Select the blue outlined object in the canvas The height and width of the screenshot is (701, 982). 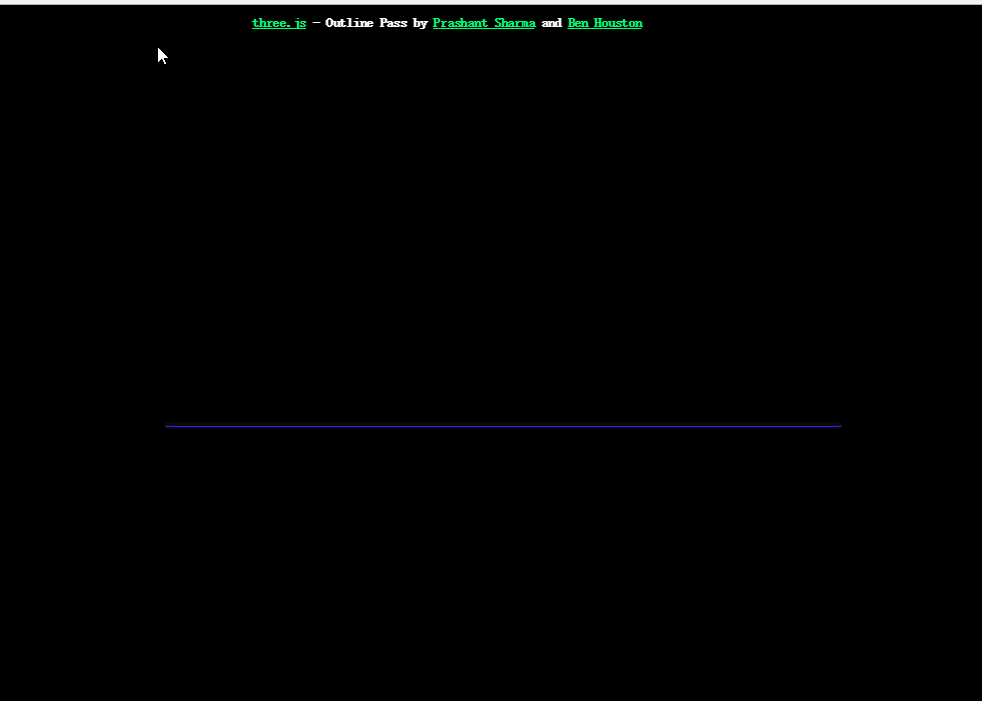503,425
